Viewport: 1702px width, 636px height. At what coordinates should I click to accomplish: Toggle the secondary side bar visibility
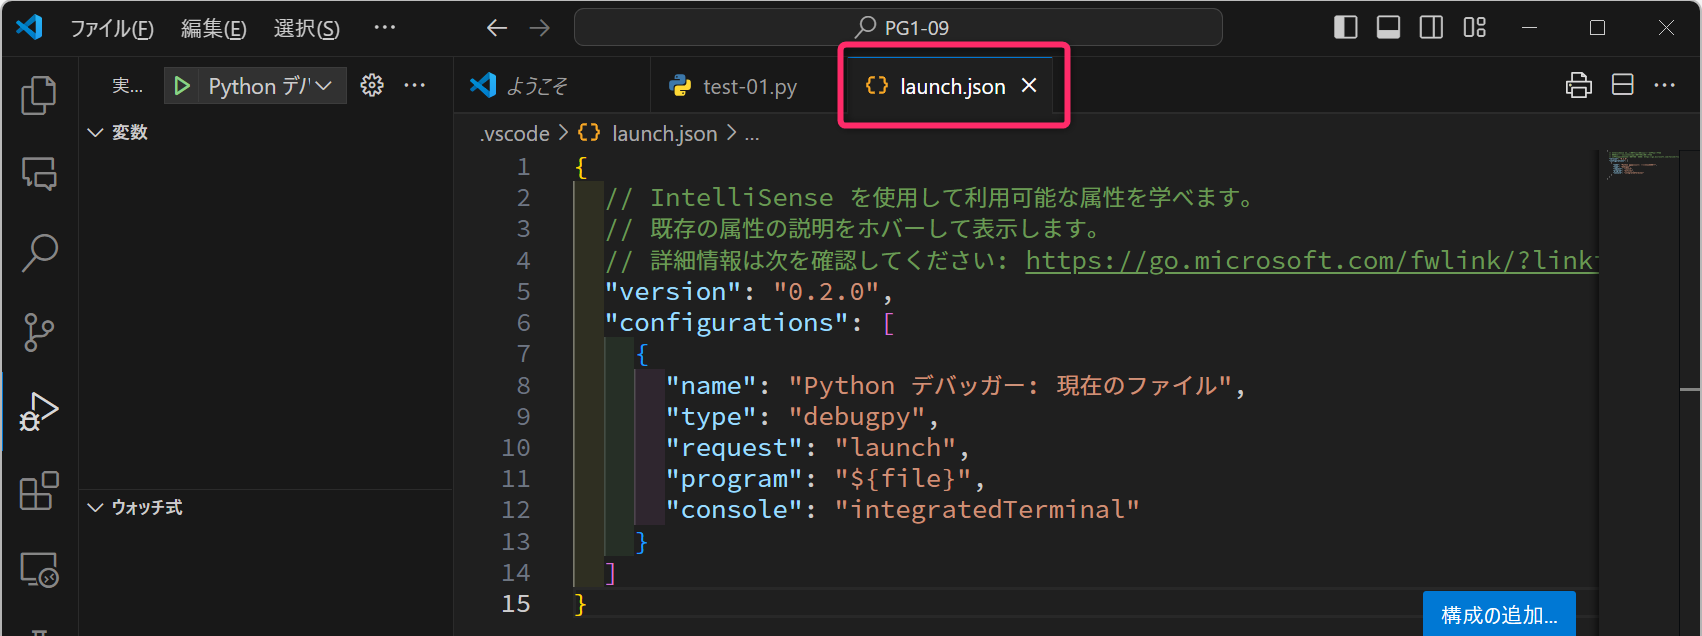point(1431,28)
